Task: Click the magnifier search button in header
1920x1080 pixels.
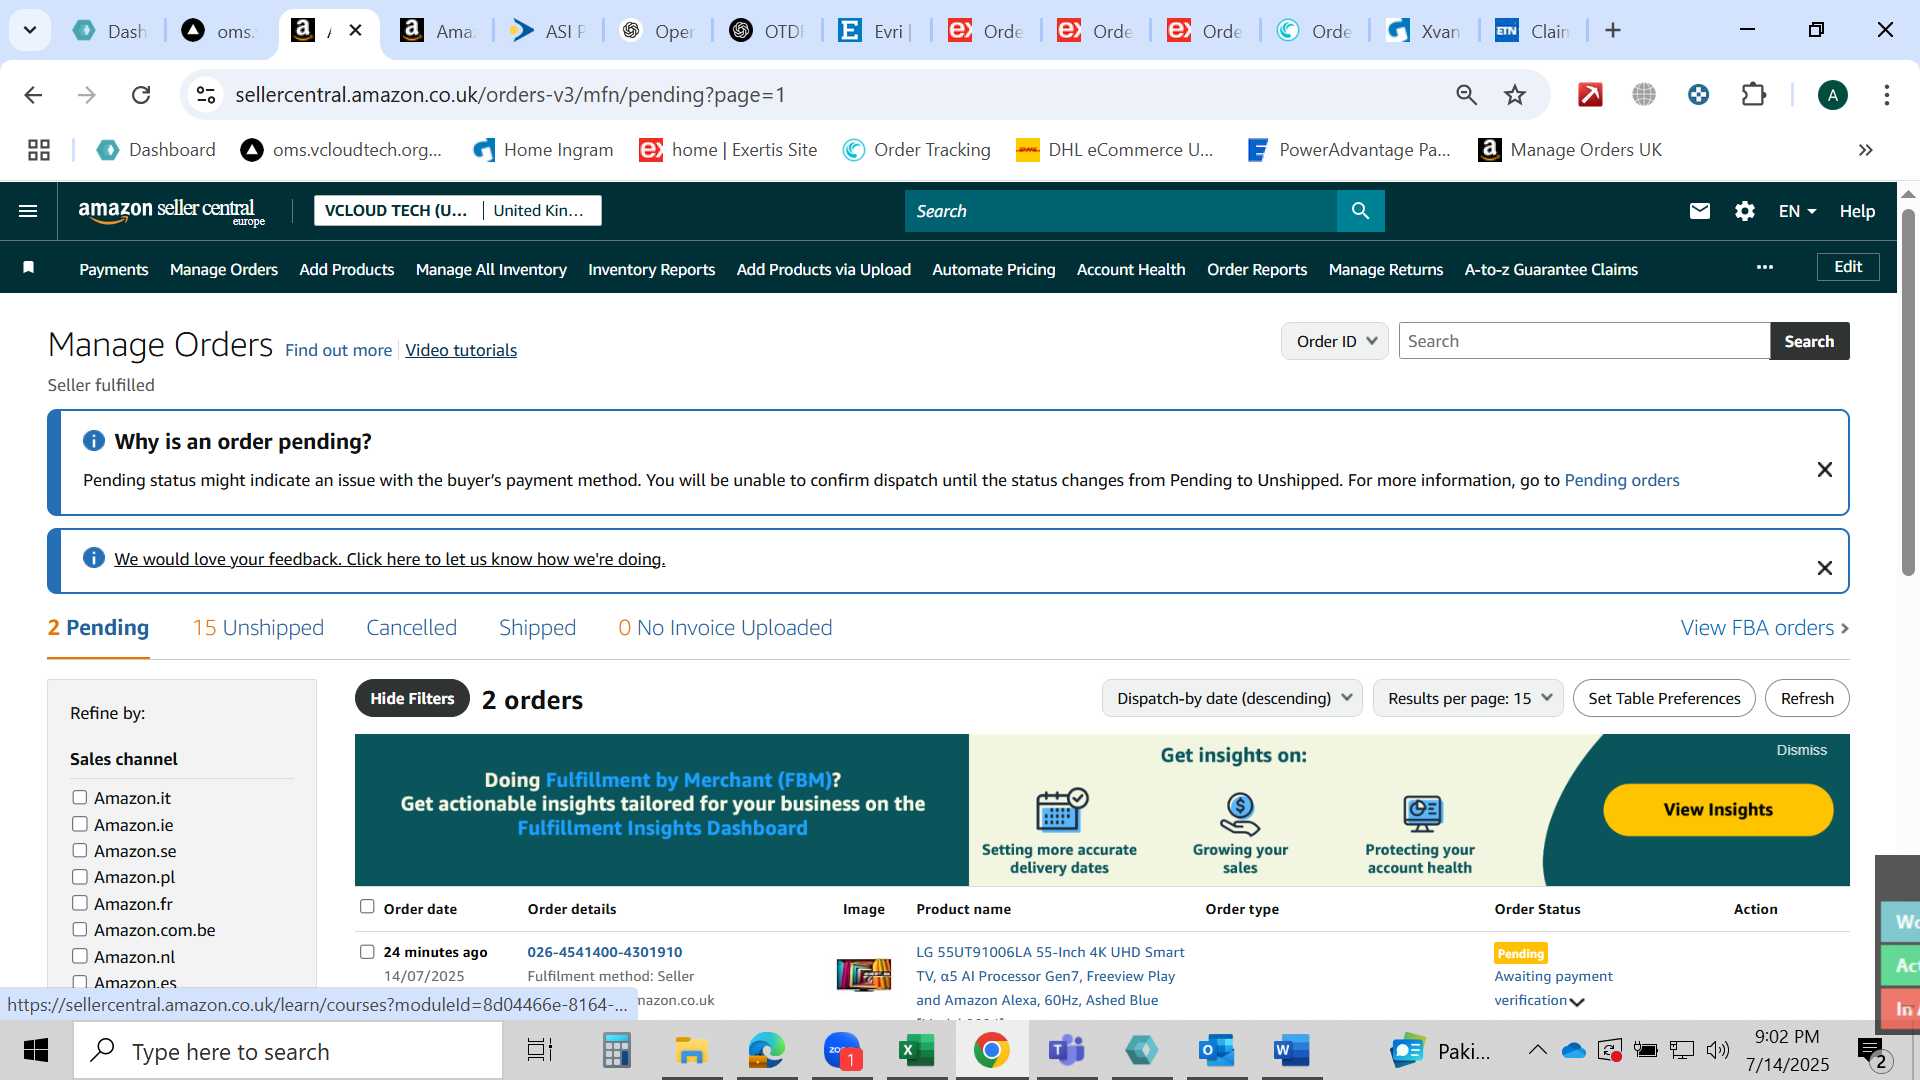Action: [x=1360, y=211]
